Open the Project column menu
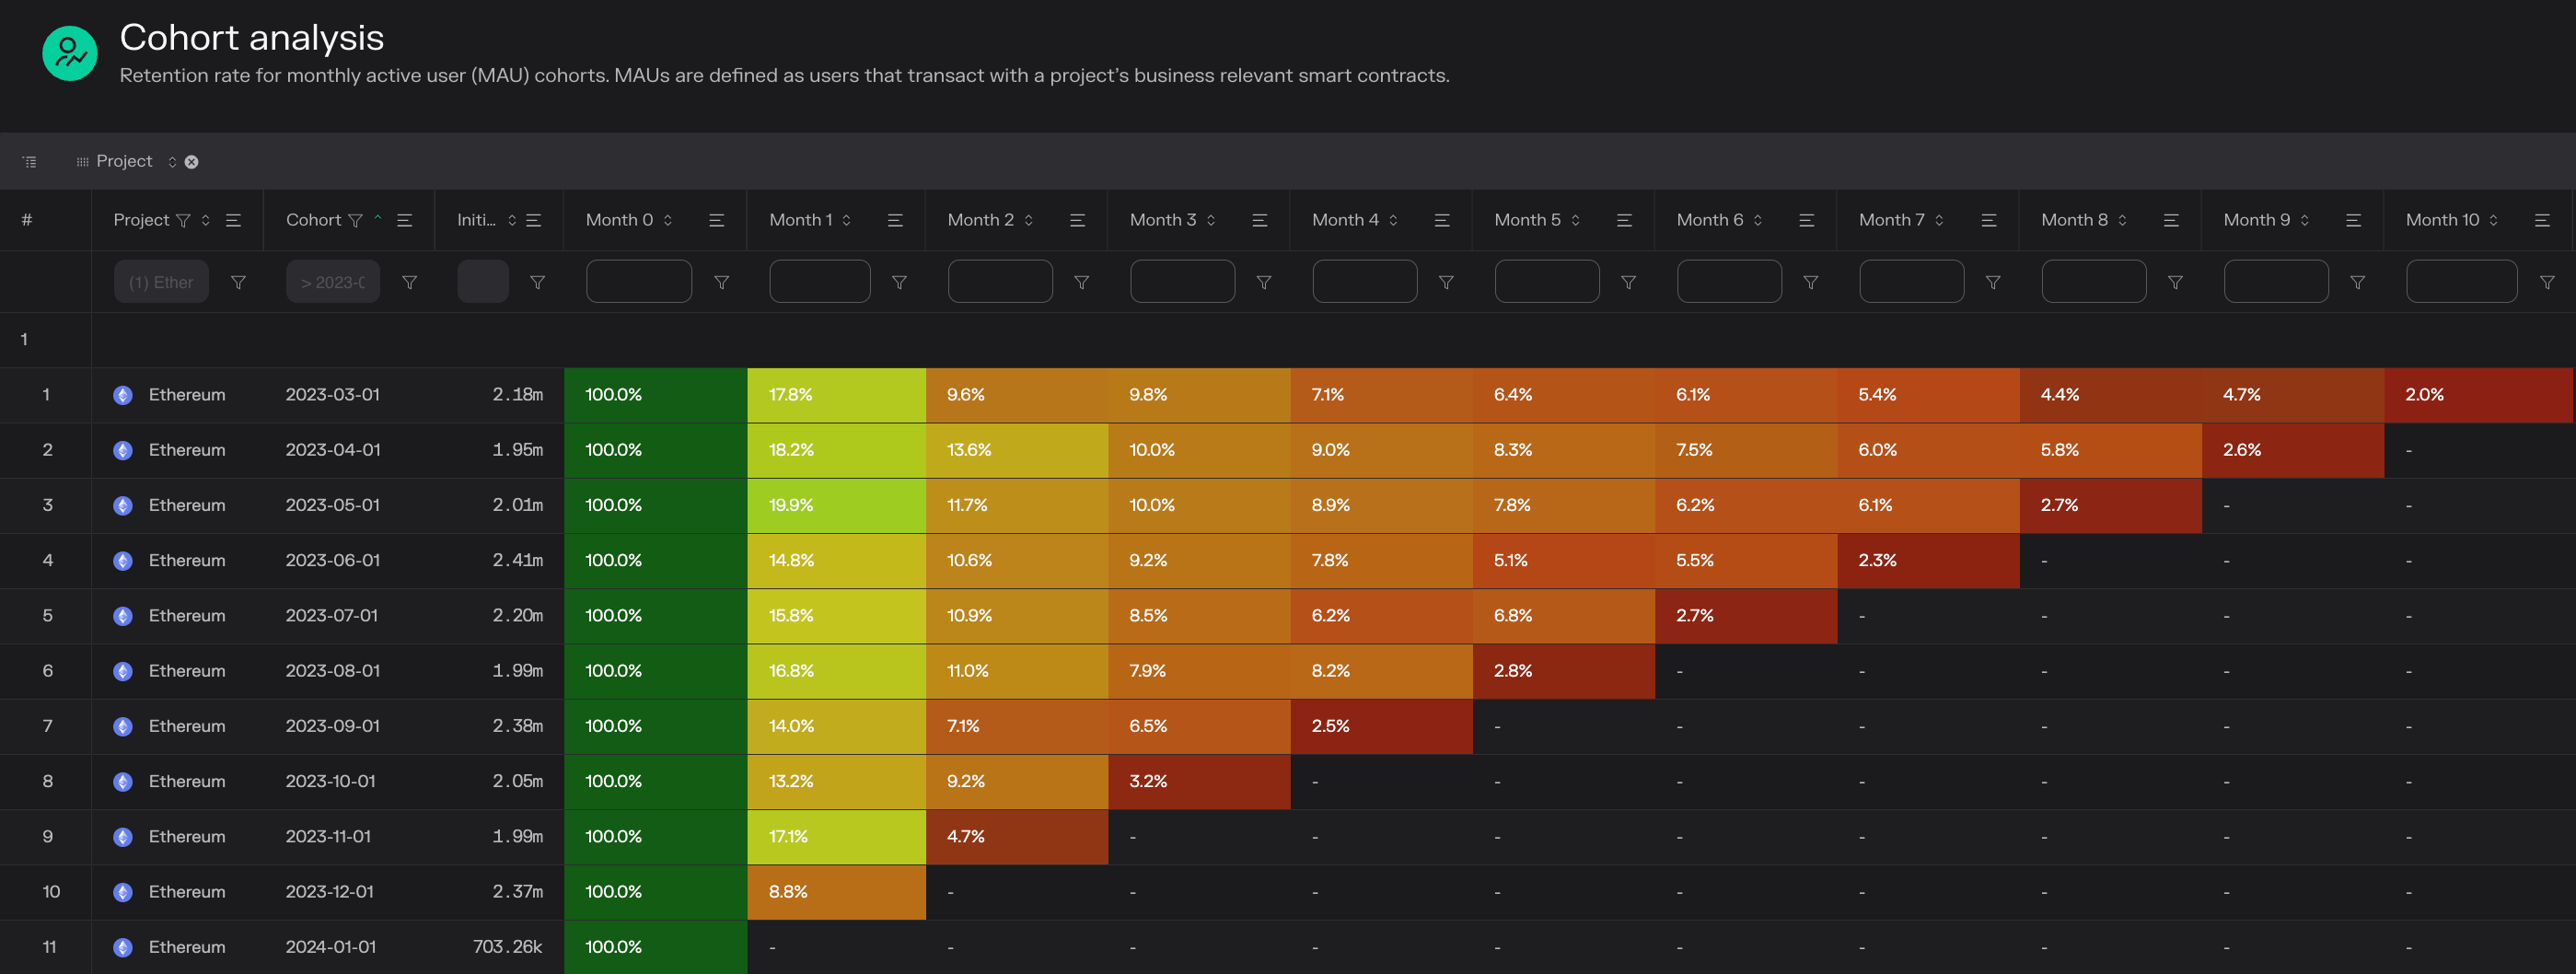Screen dimensions: 2576x974 click(x=233, y=220)
